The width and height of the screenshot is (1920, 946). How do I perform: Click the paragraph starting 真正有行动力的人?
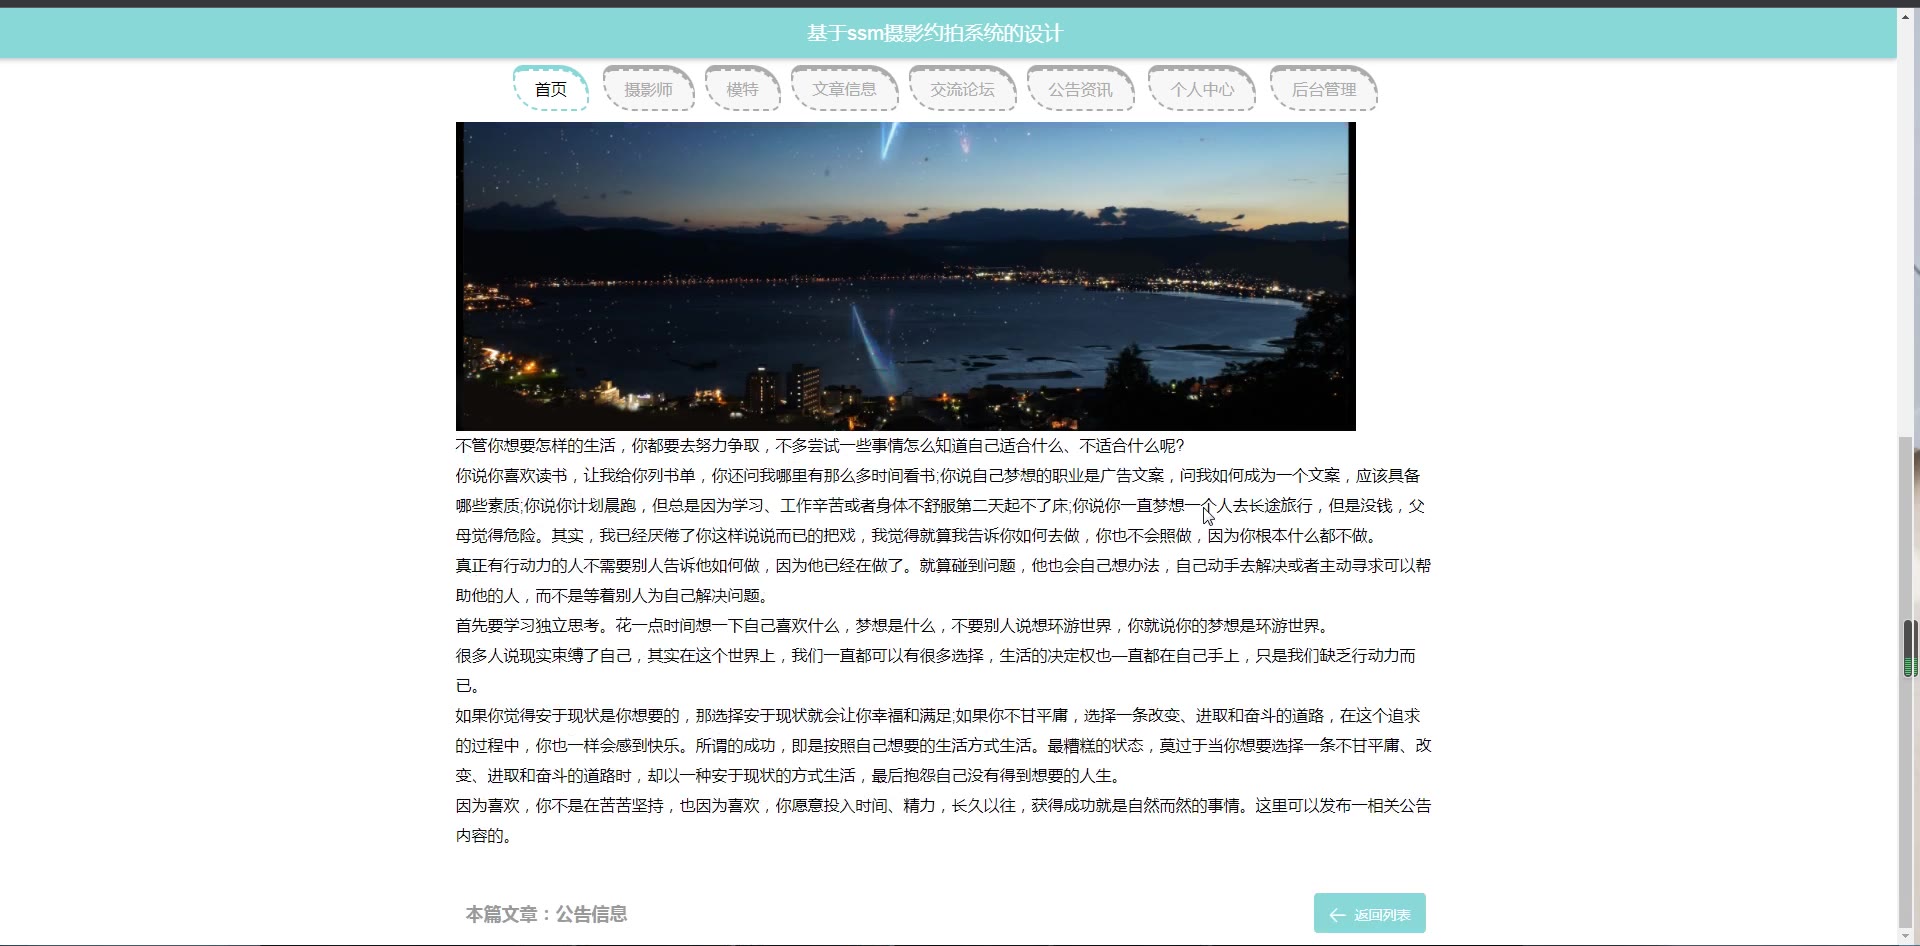click(943, 581)
